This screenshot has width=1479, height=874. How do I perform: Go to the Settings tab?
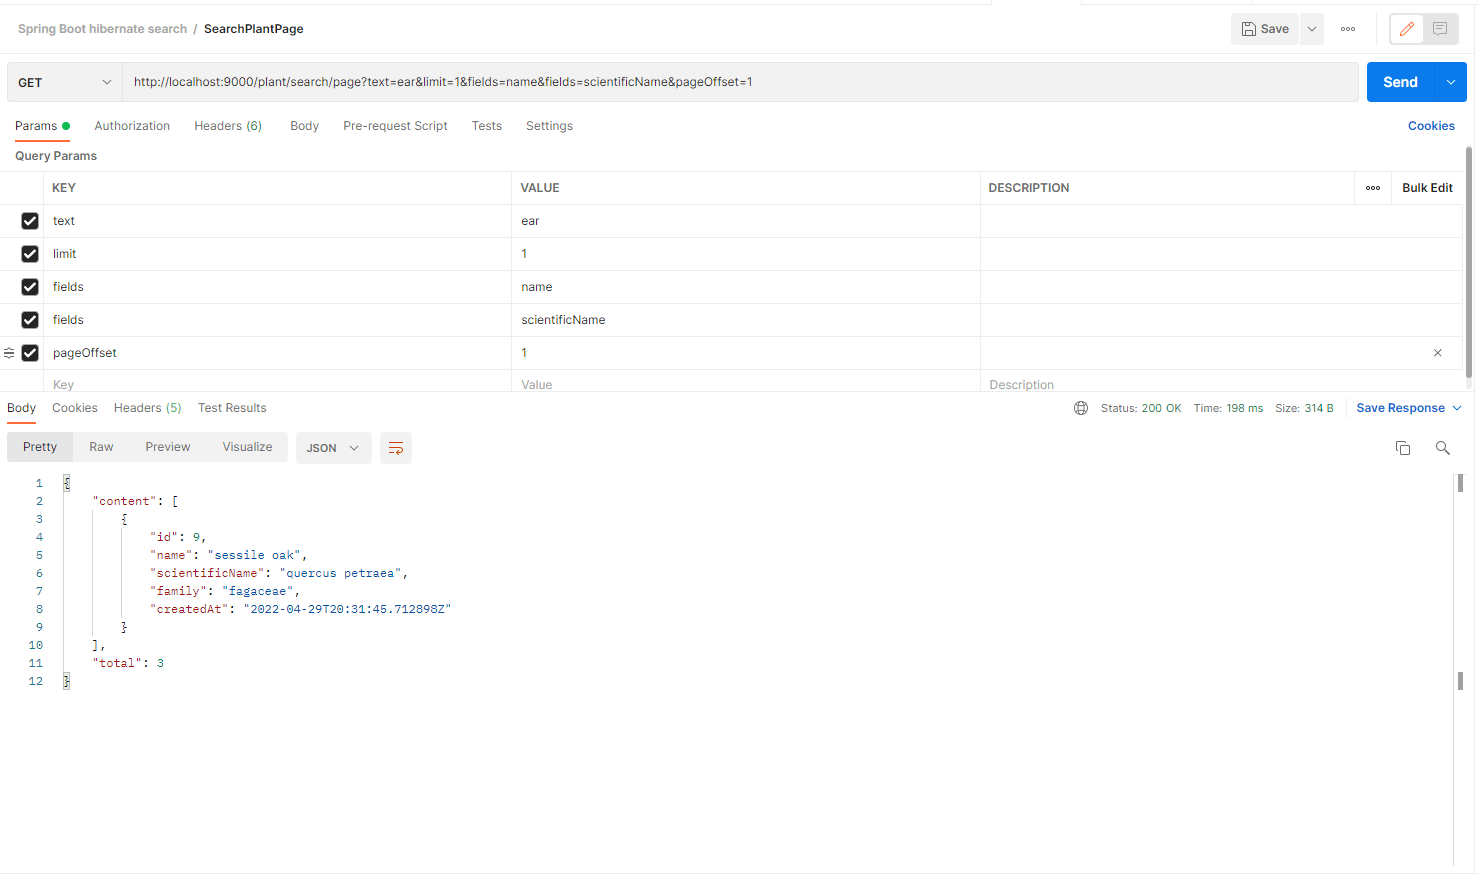coord(549,126)
